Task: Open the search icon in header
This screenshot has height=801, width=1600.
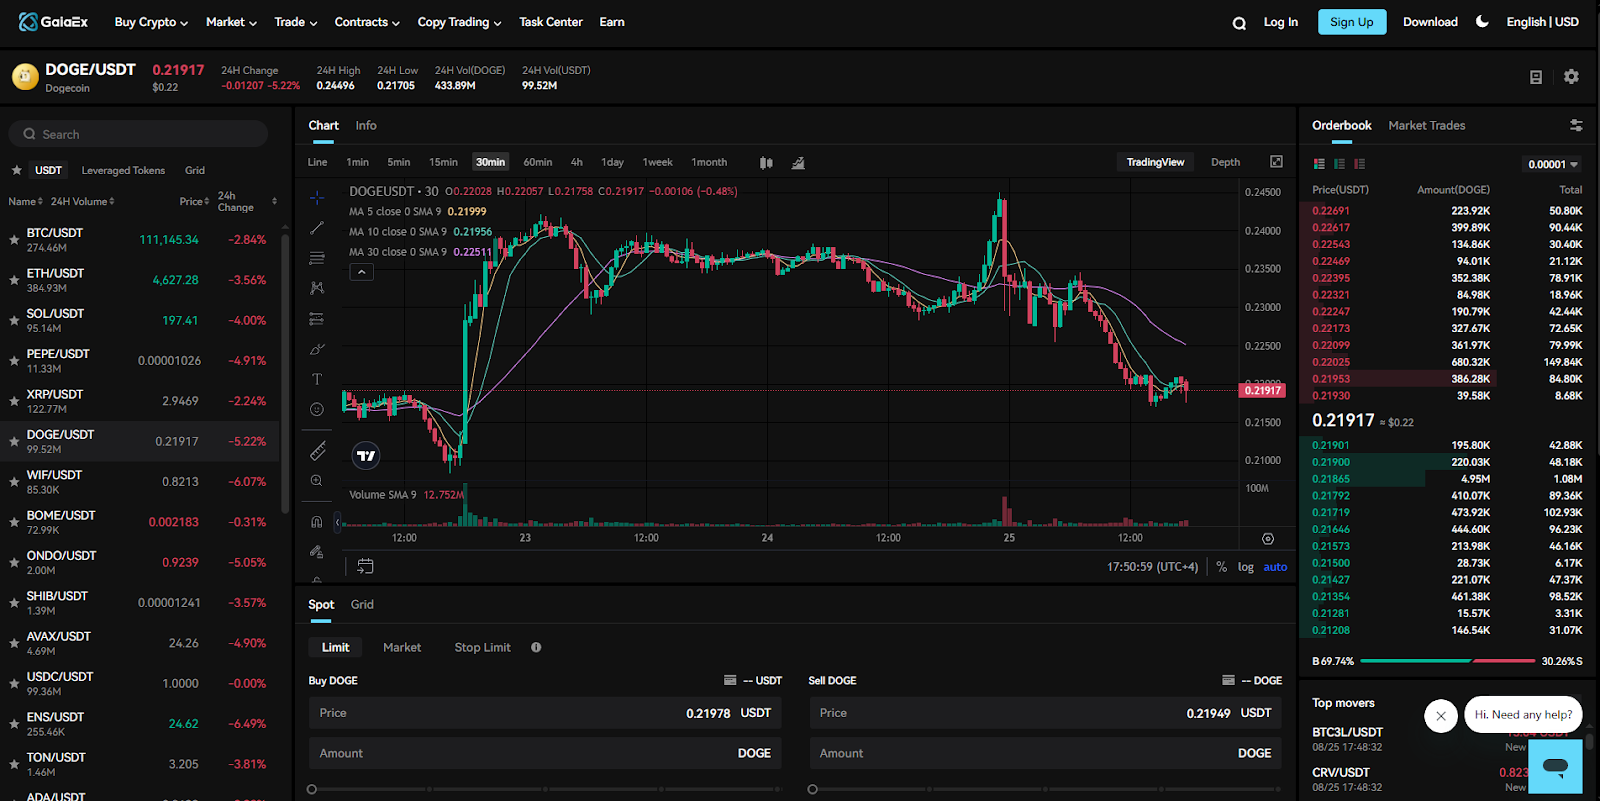Action: pyautogui.click(x=1239, y=23)
